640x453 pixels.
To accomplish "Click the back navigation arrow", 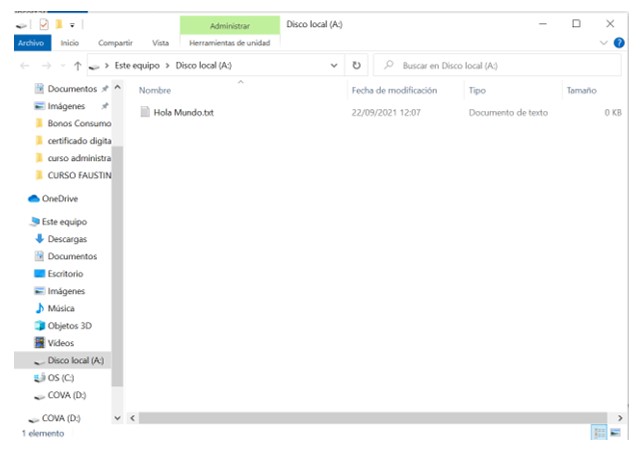I will click(x=25, y=65).
